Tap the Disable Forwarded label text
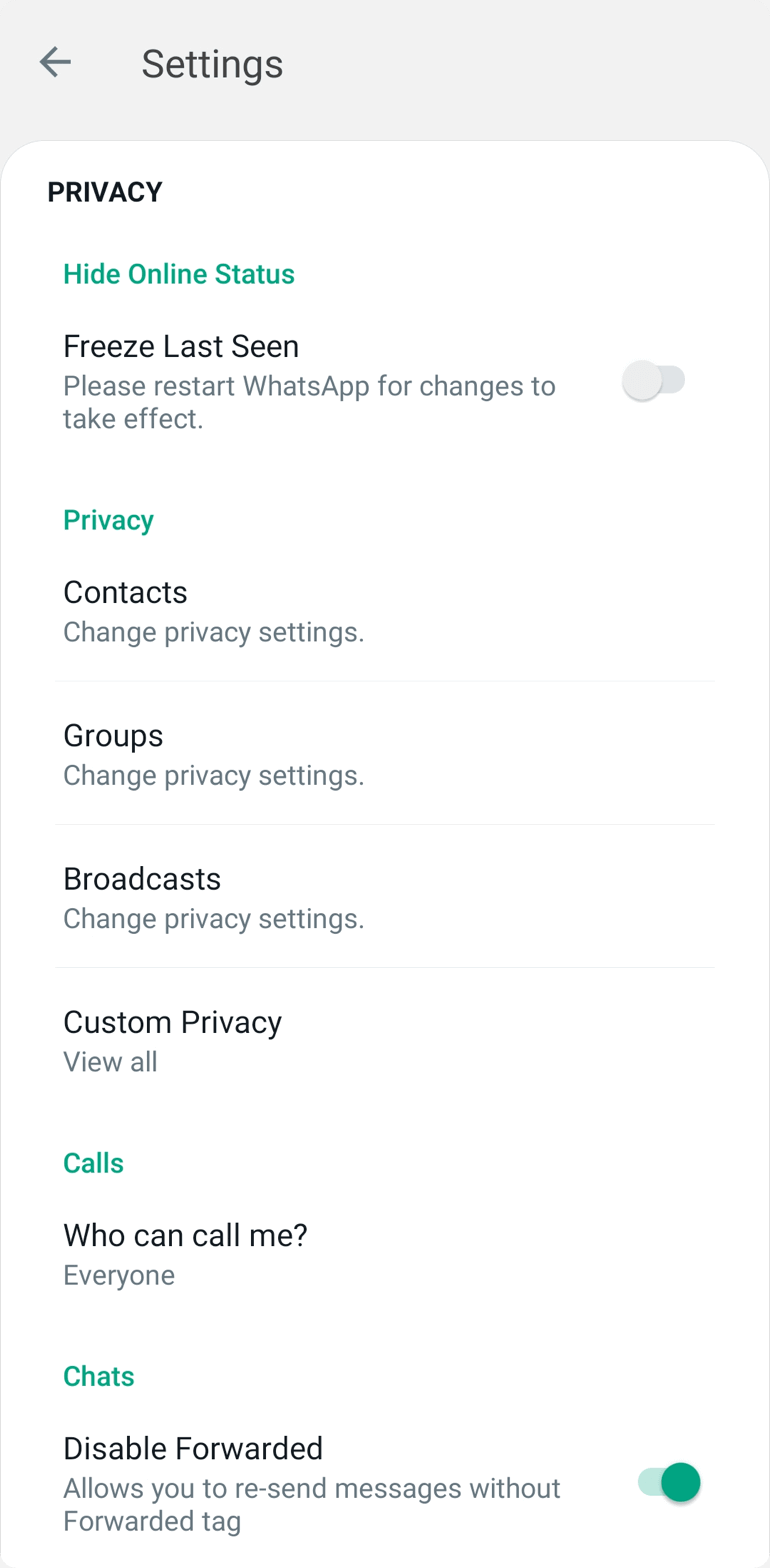Viewport: 770px width, 1568px height. coord(193,1448)
